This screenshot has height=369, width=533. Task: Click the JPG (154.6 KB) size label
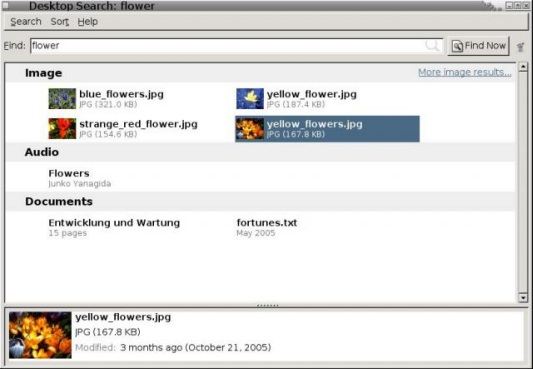(x=108, y=135)
